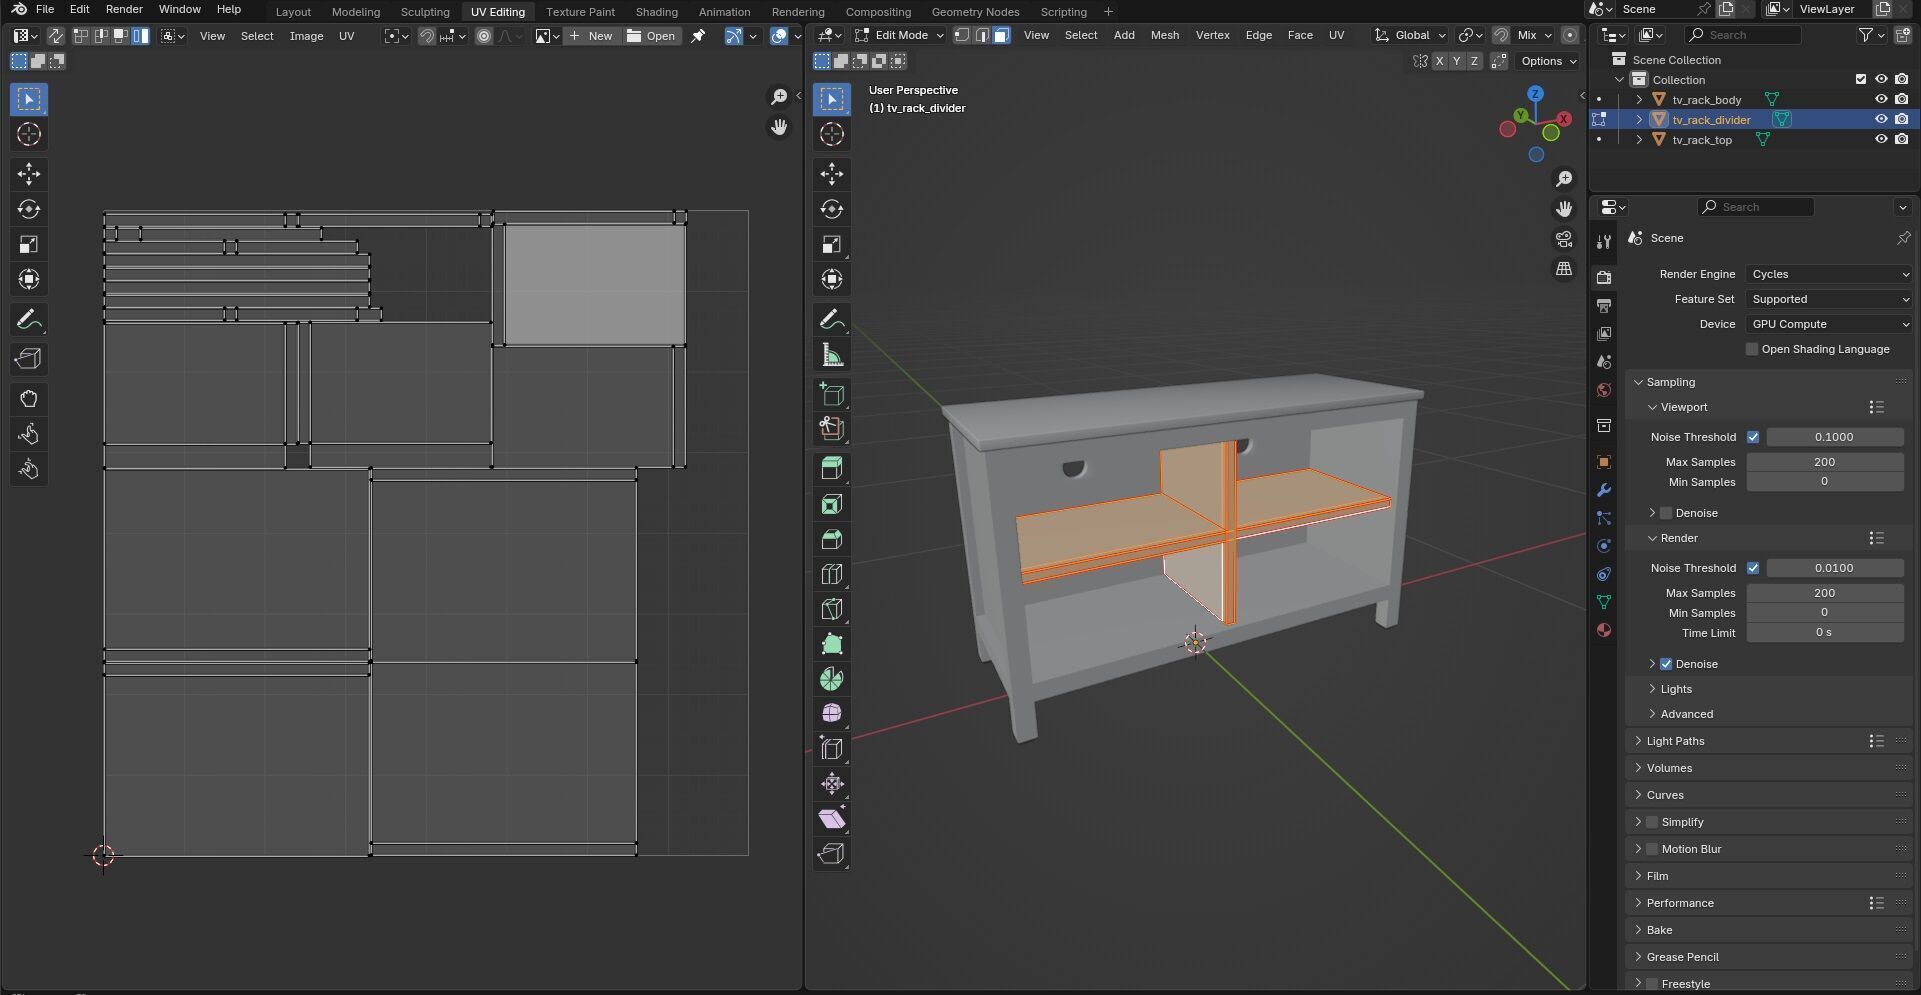The height and width of the screenshot is (995, 1921).
Task: Open Feature Set dropdown
Action: click(x=1829, y=299)
